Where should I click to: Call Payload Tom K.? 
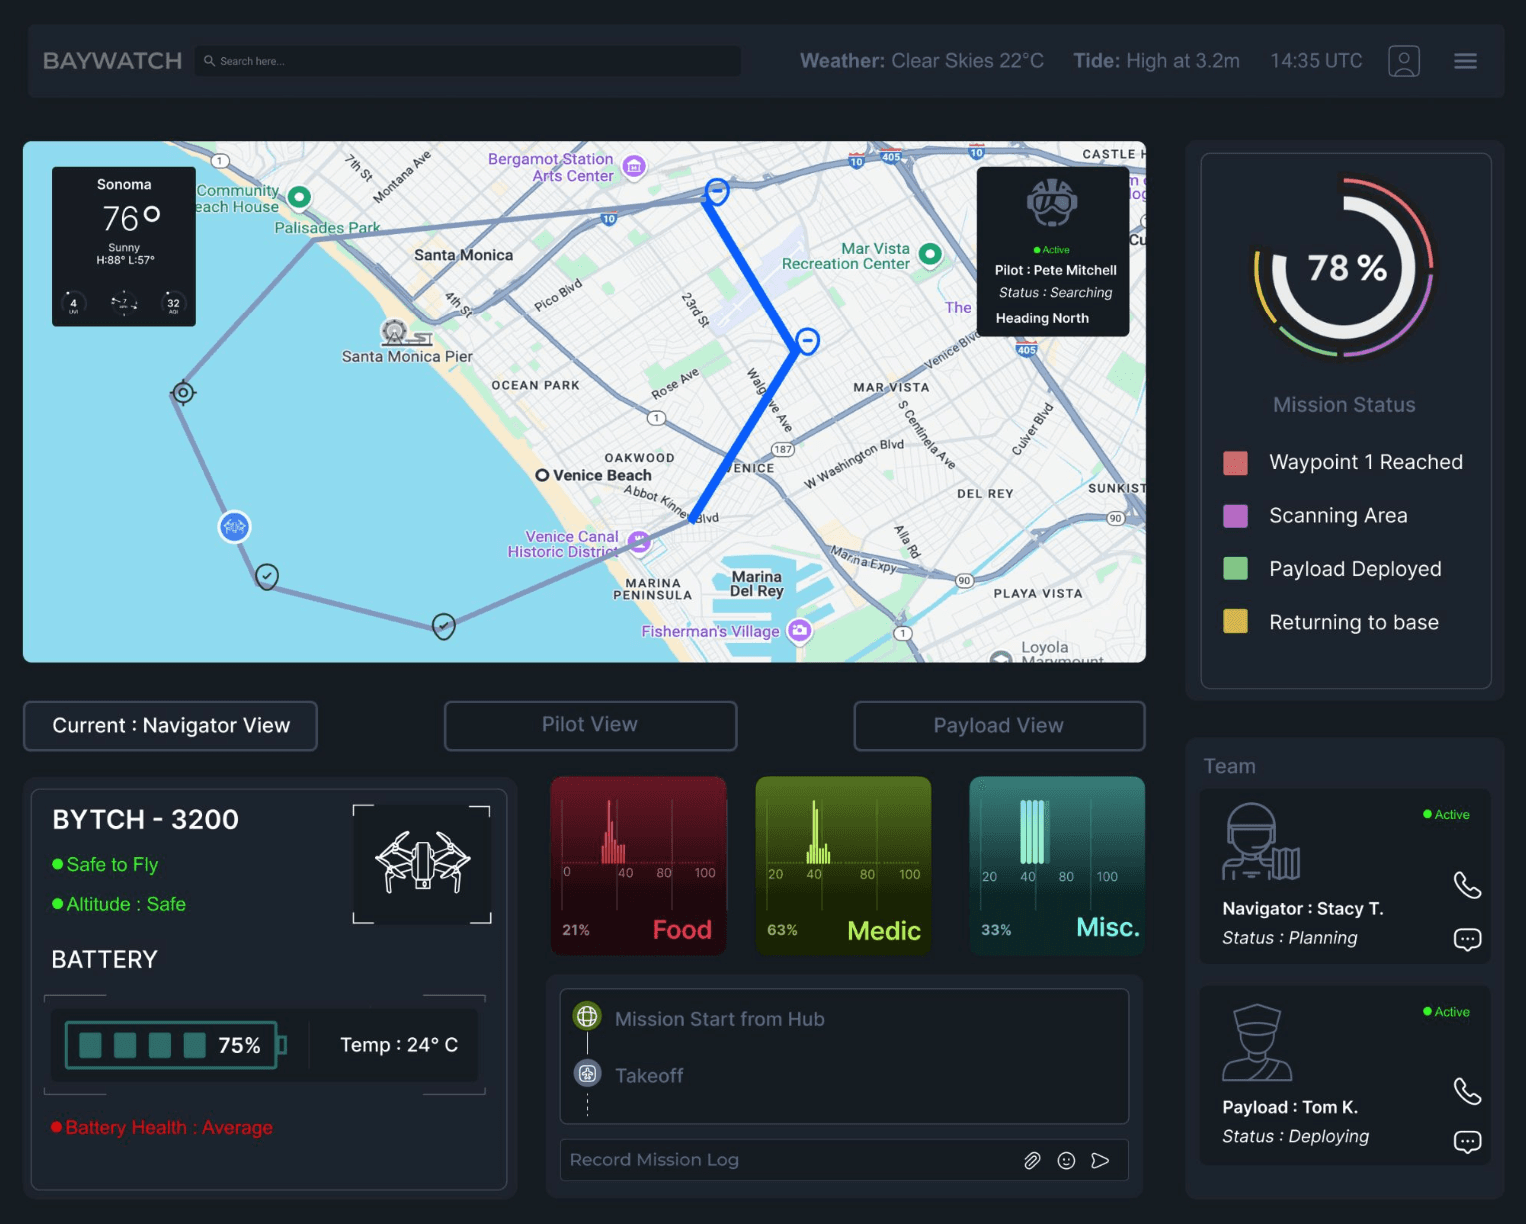(1467, 1091)
